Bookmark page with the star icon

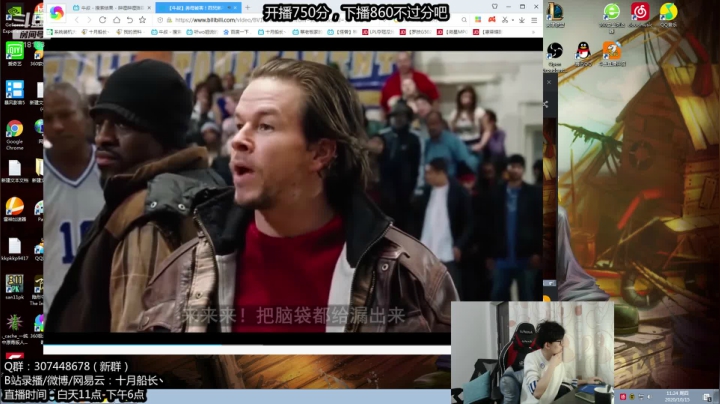click(142, 20)
